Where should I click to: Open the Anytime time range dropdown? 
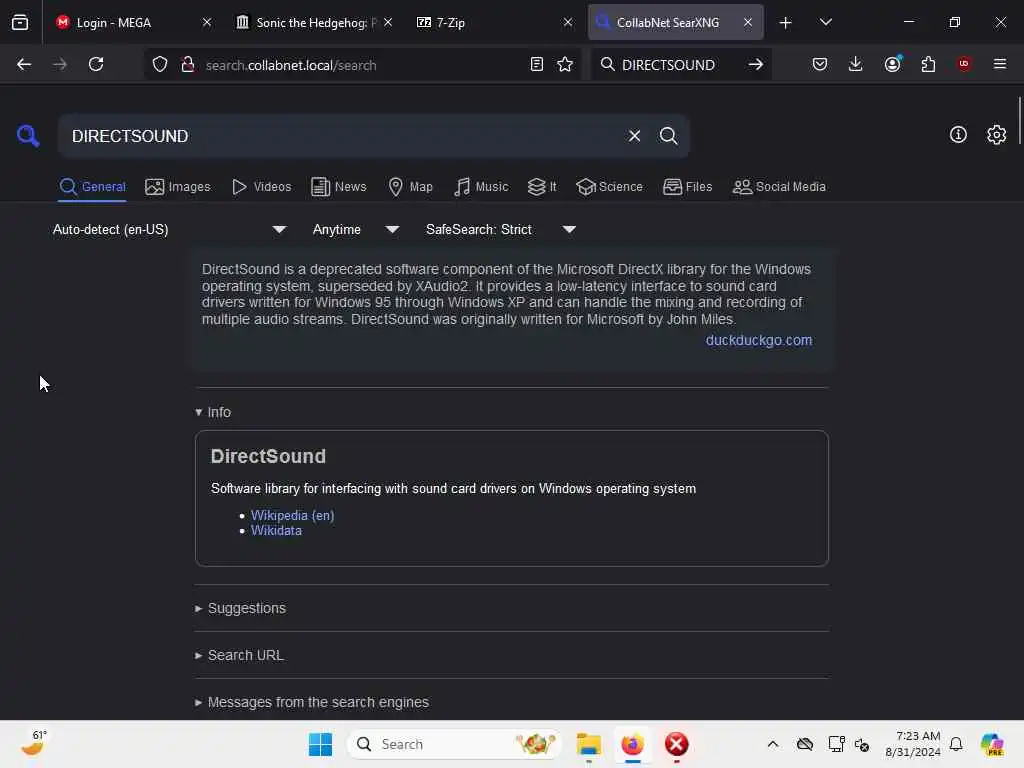point(356,229)
